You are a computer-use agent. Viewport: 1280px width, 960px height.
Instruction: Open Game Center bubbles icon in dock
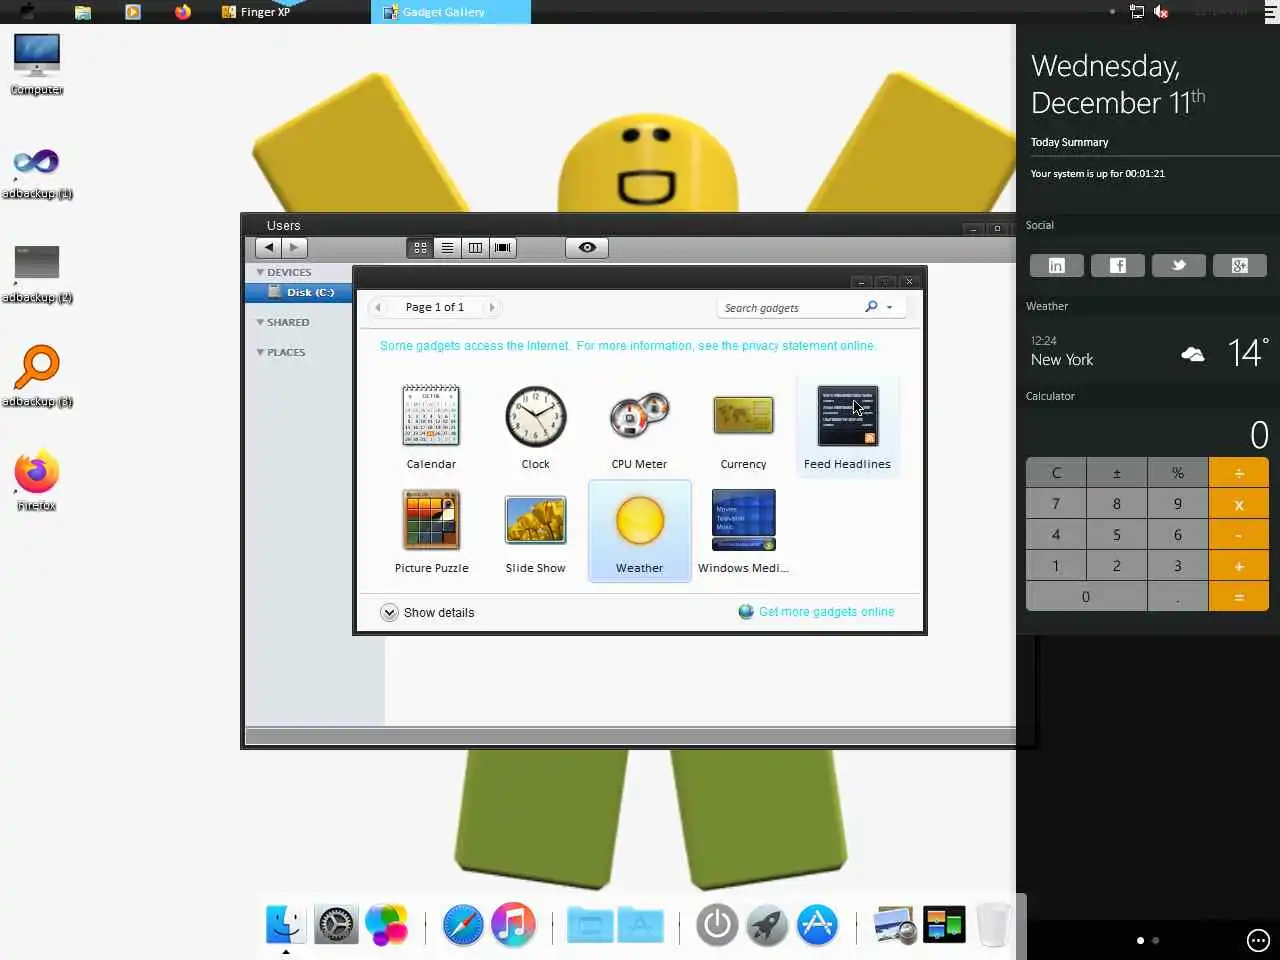(387, 924)
